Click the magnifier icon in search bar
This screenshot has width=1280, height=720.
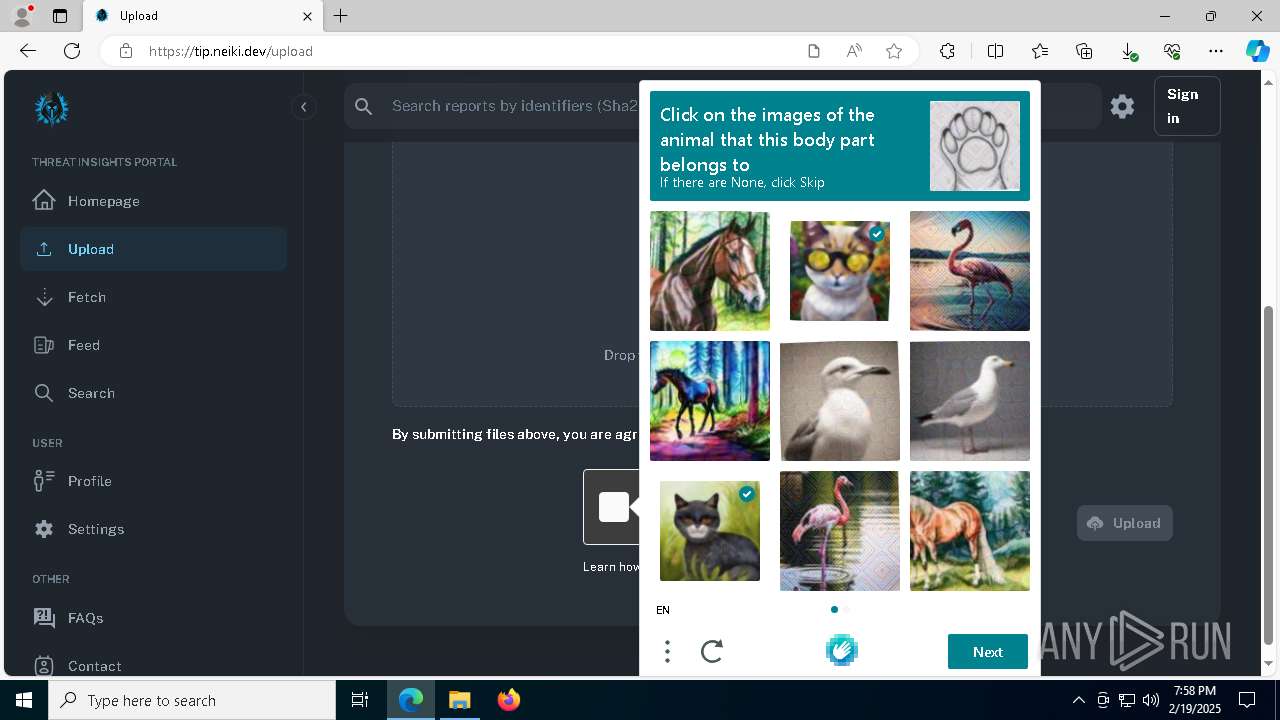(364, 106)
